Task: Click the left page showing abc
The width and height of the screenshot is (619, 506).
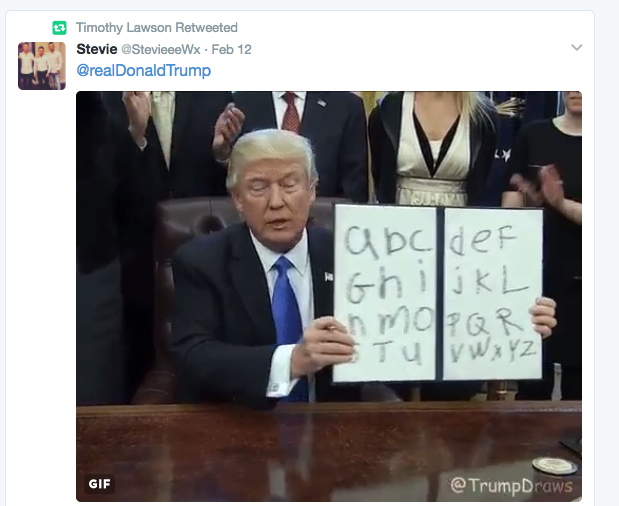Action: click(x=385, y=293)
